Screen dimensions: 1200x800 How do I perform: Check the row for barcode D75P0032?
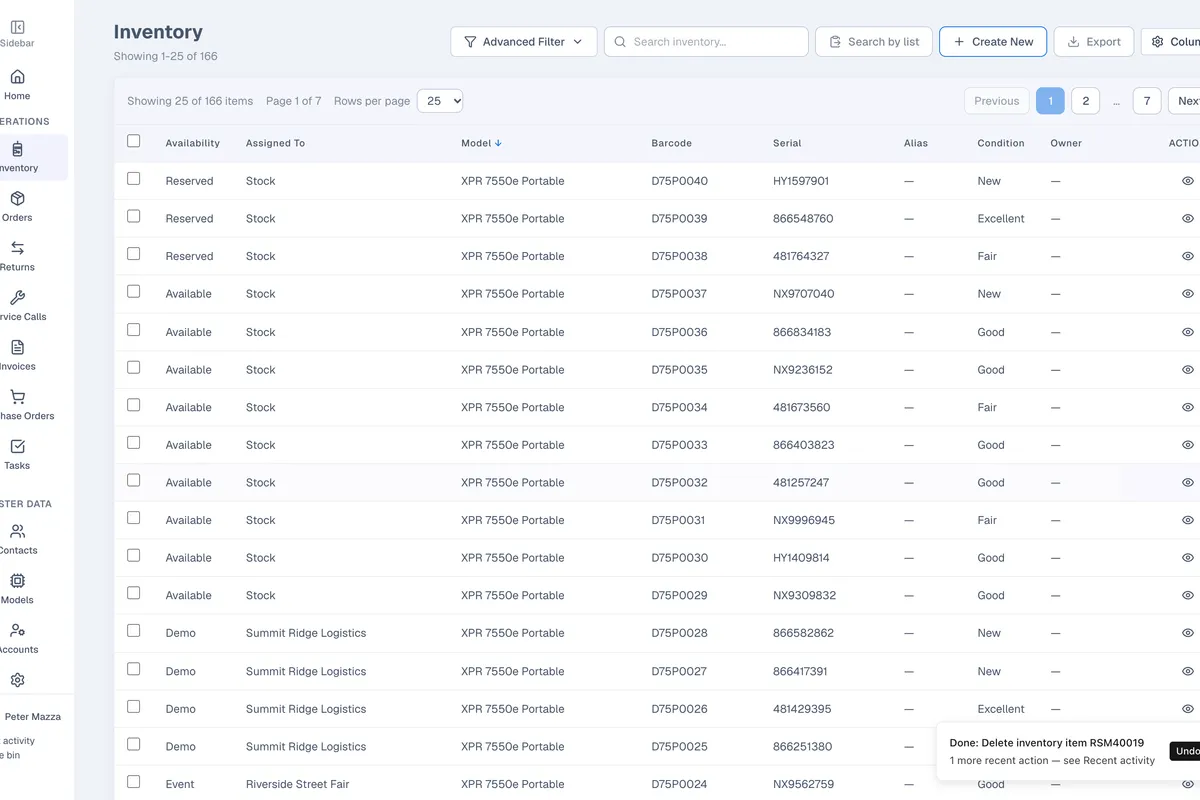(134, 480)
